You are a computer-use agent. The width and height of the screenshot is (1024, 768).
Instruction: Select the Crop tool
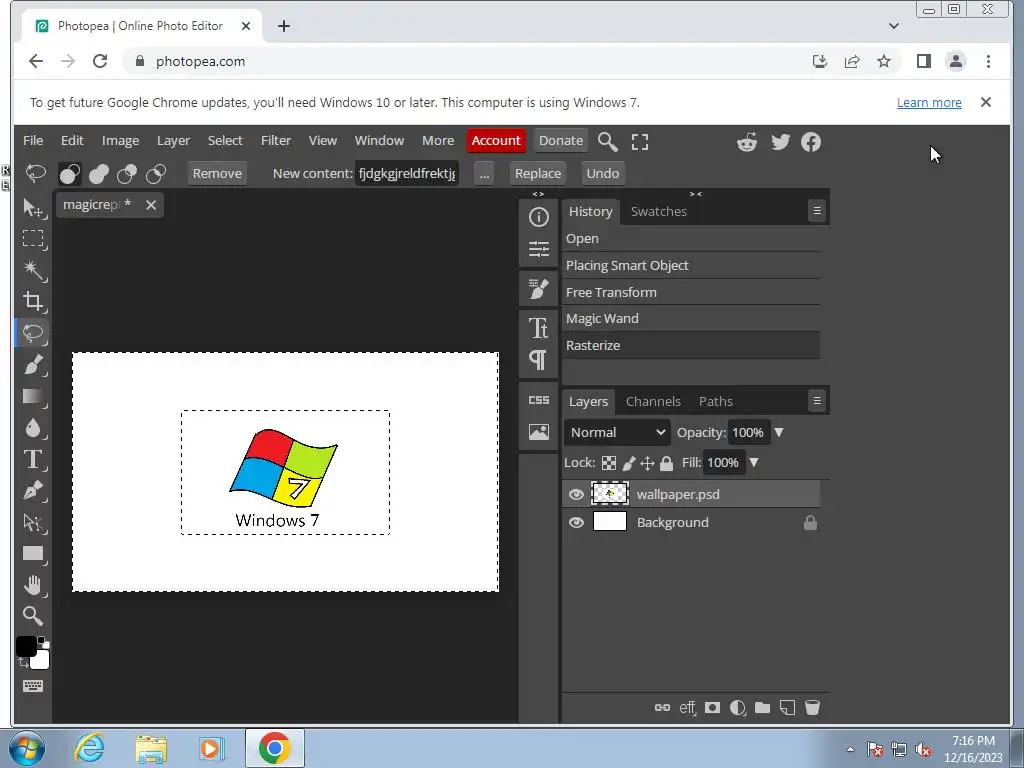pos(33,302)
